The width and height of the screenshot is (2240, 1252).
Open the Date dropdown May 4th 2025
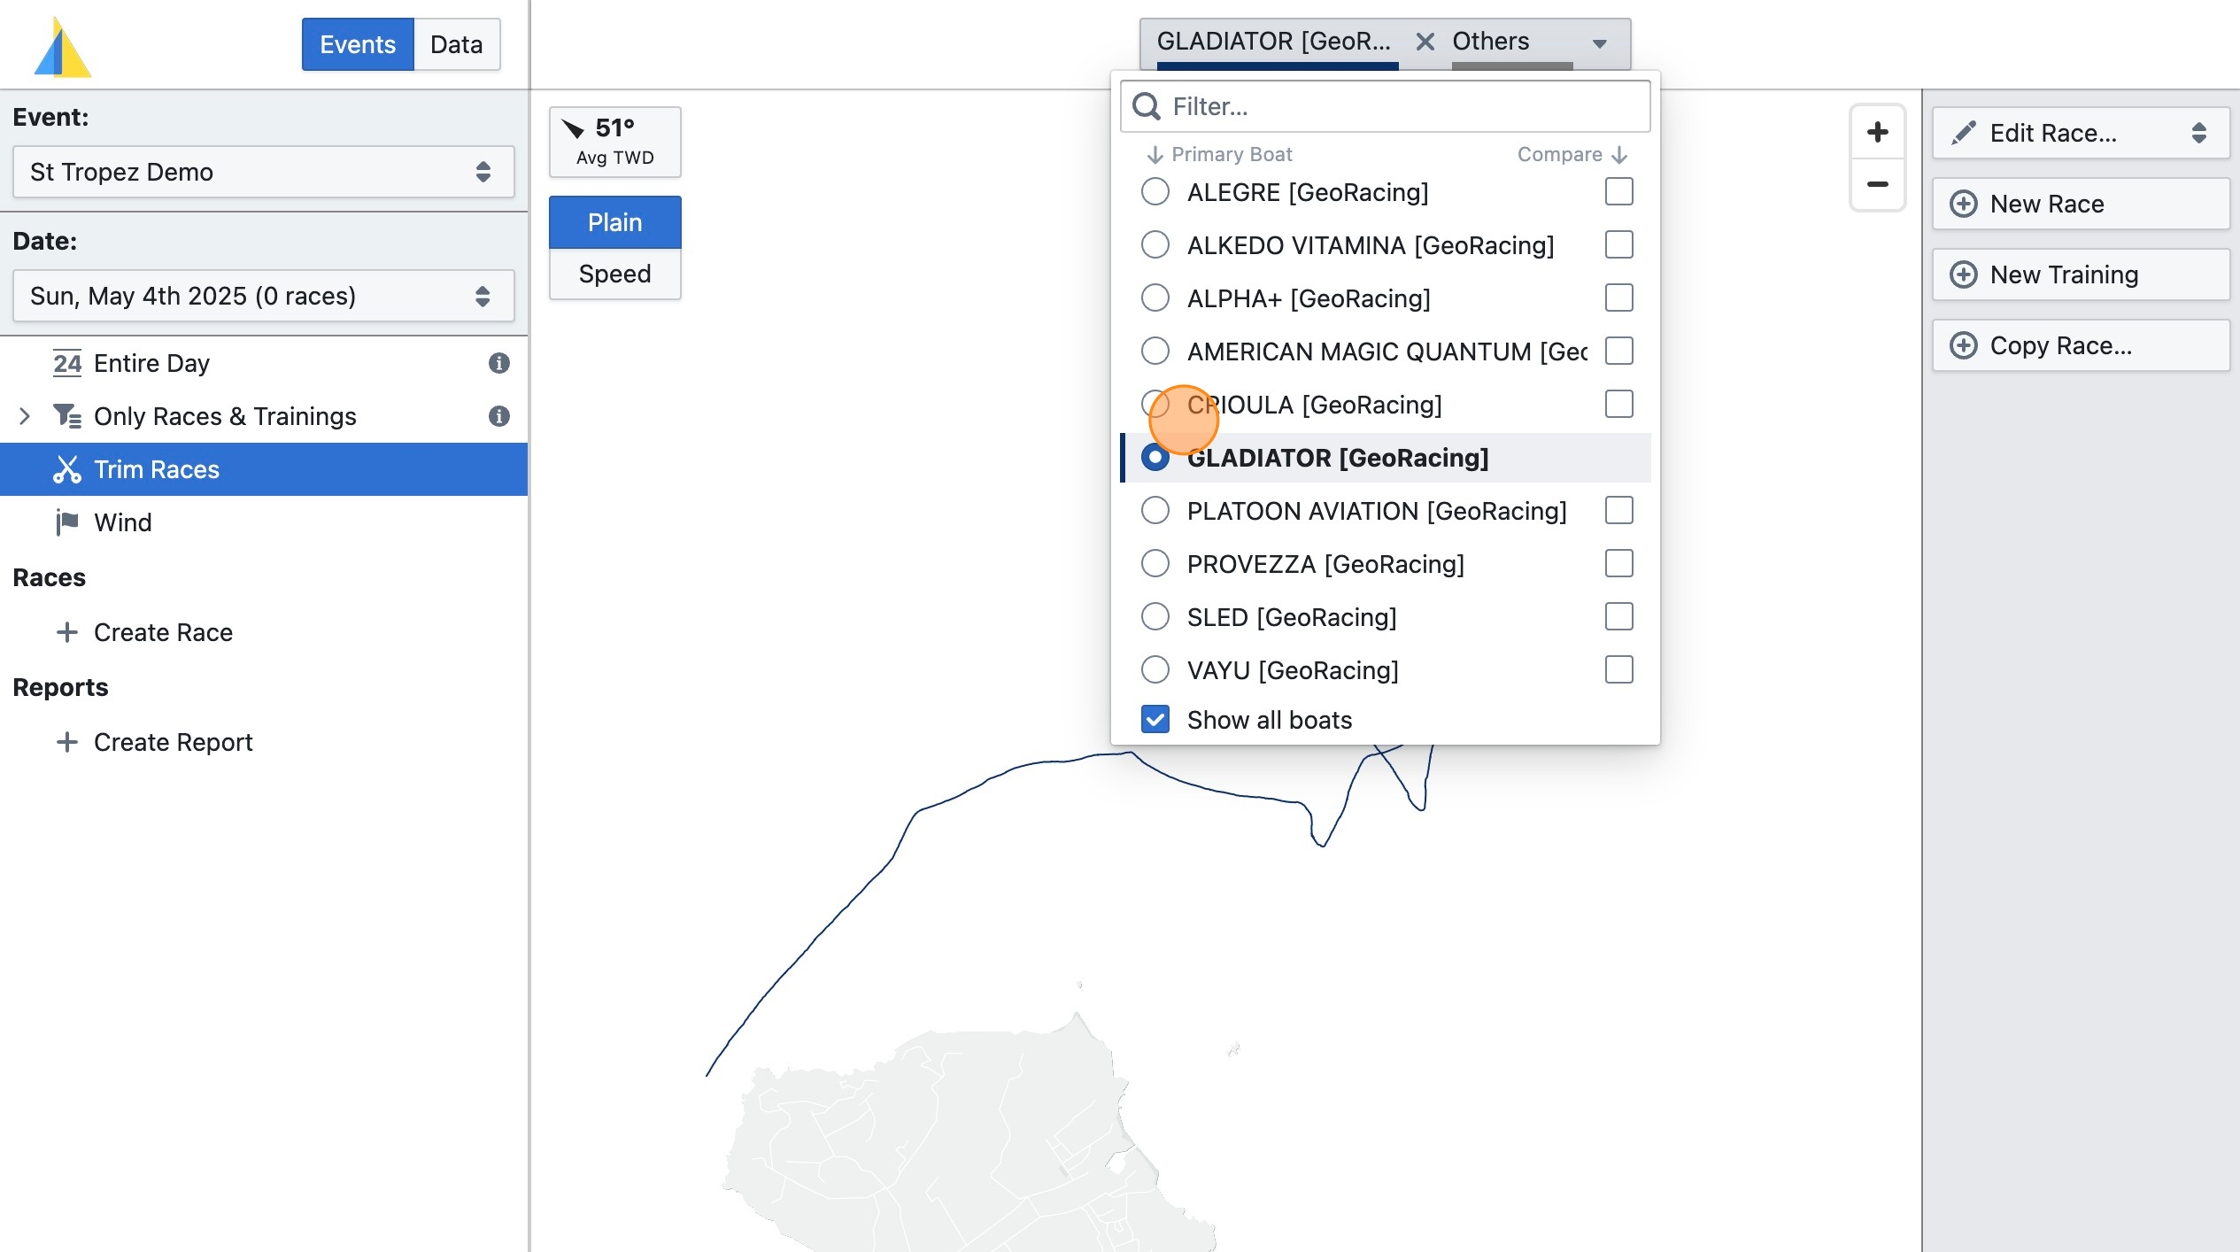point(263,296)
